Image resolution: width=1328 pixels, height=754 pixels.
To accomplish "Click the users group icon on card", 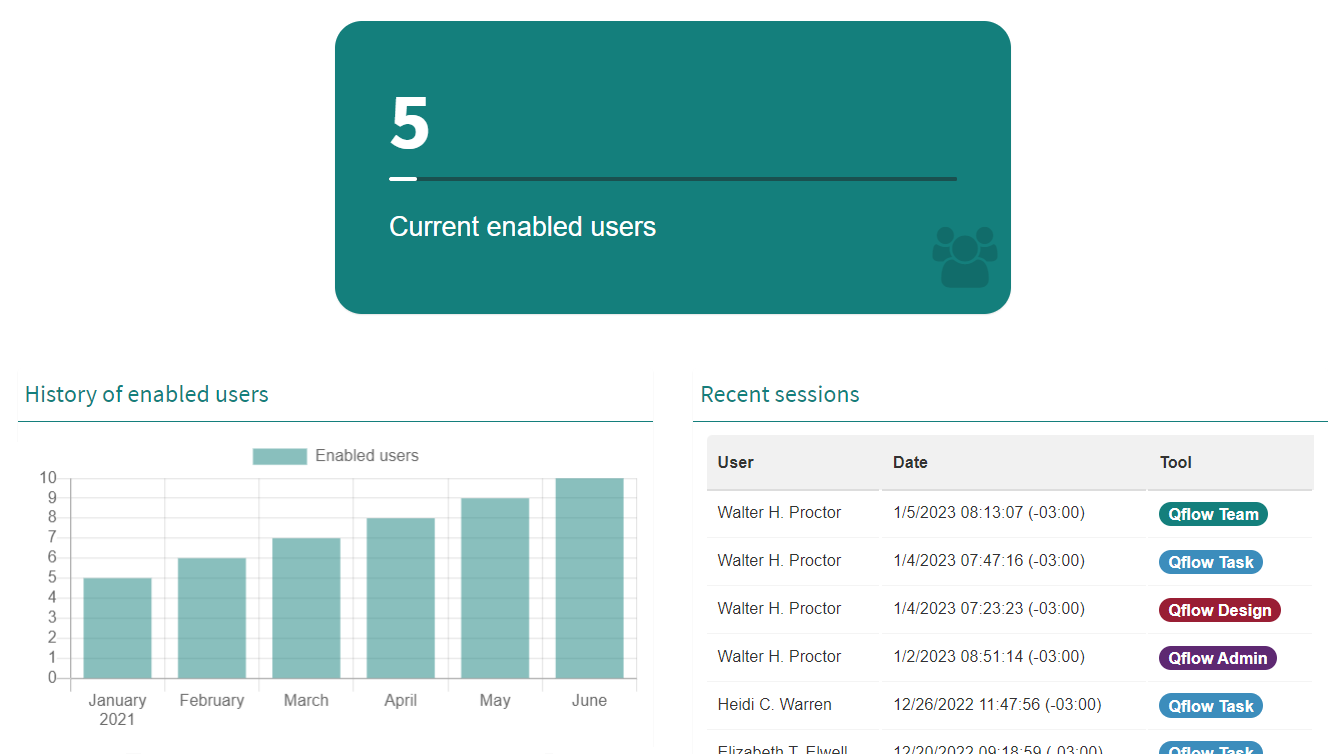I will coord(965,257).
